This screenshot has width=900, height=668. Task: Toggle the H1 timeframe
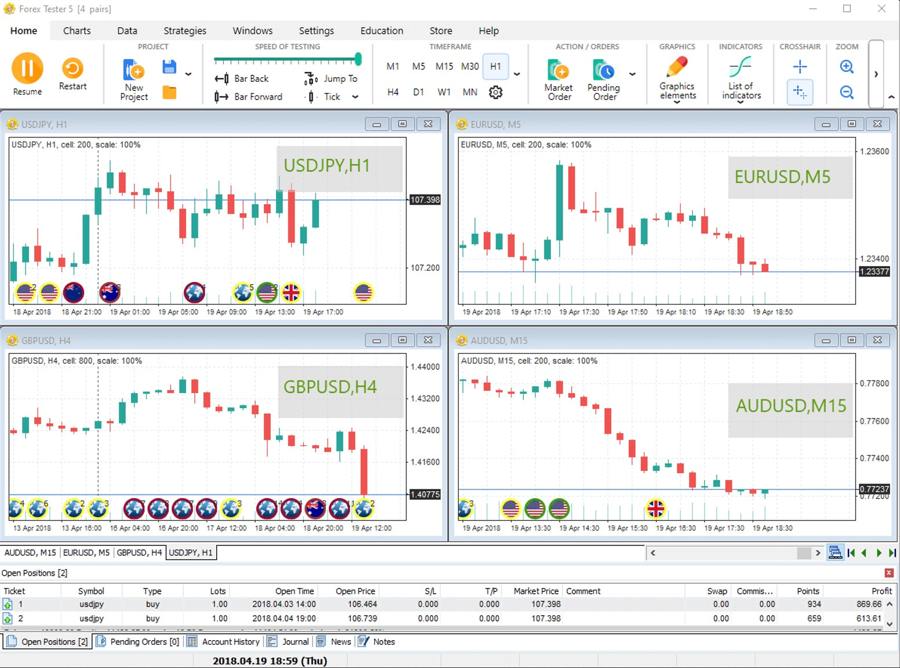(495, 65)
